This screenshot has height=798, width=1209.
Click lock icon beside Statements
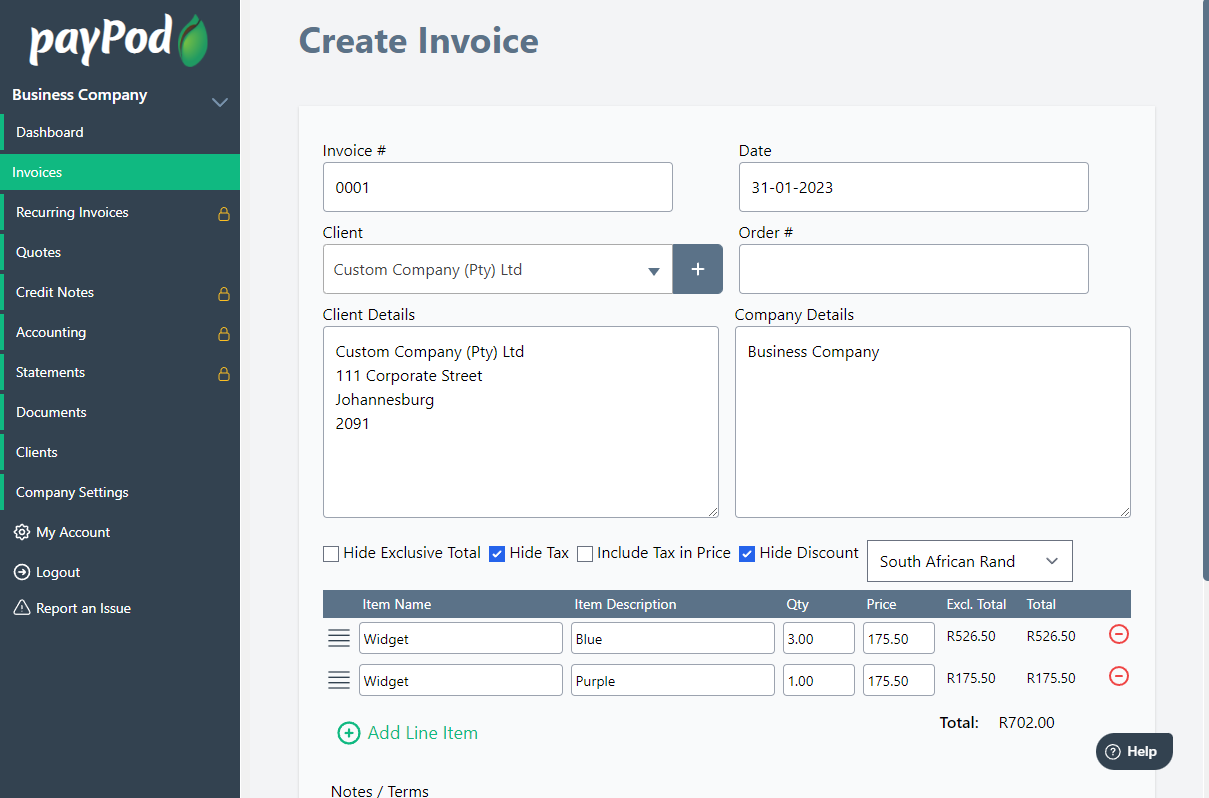(x=224, y=373)
